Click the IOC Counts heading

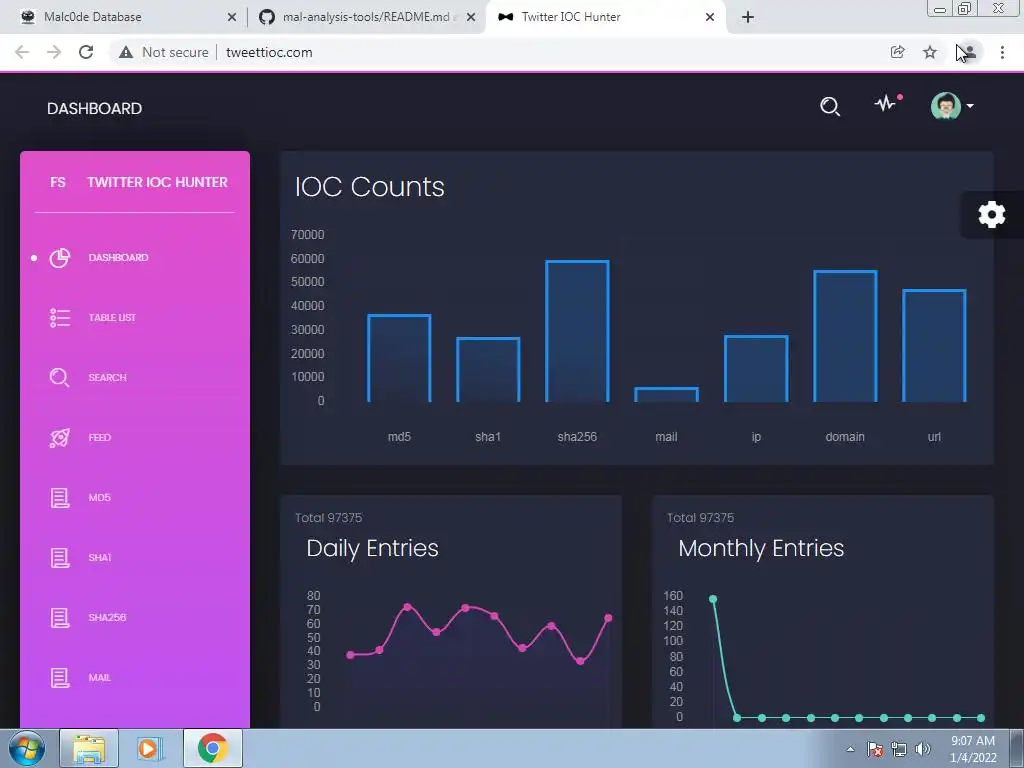pyautogui.click(x=370, y=187)
